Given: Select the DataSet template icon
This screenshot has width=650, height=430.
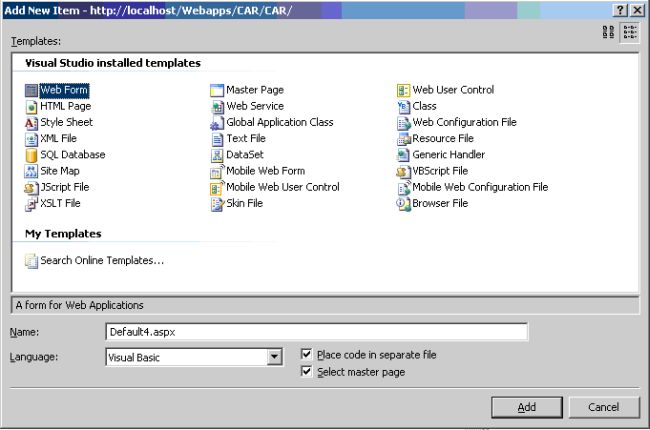Looking at the screenshot, I should (x=217, y=155).
